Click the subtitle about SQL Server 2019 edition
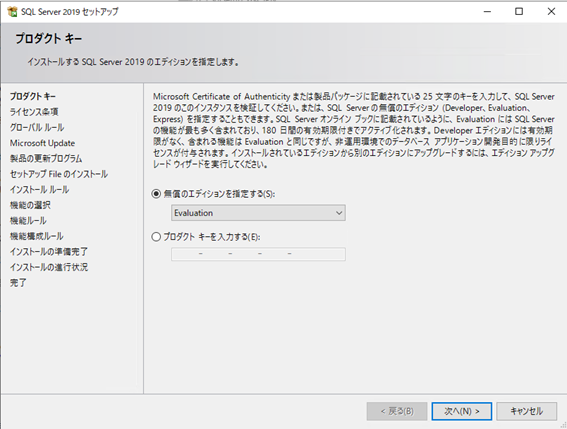The image size is (567, 429). (133, 62)
